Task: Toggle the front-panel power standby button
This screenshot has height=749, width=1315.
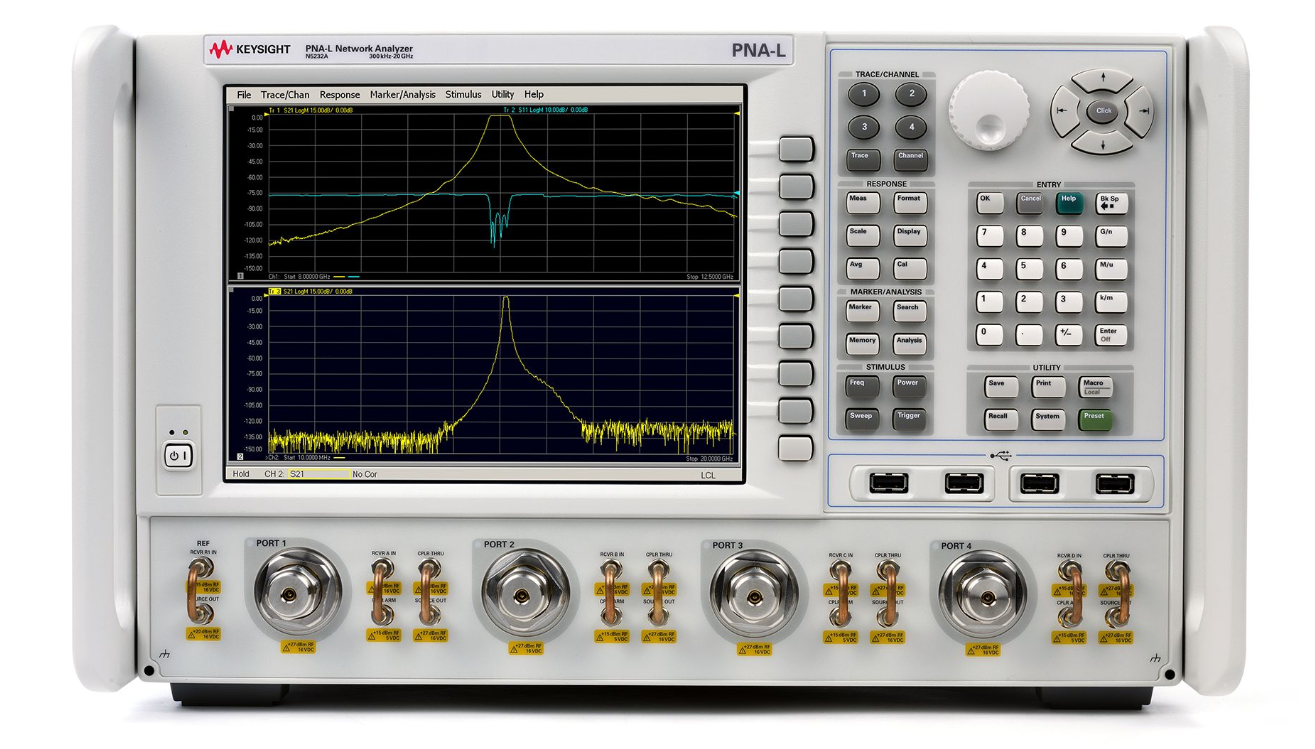Action: click(178, 456)
